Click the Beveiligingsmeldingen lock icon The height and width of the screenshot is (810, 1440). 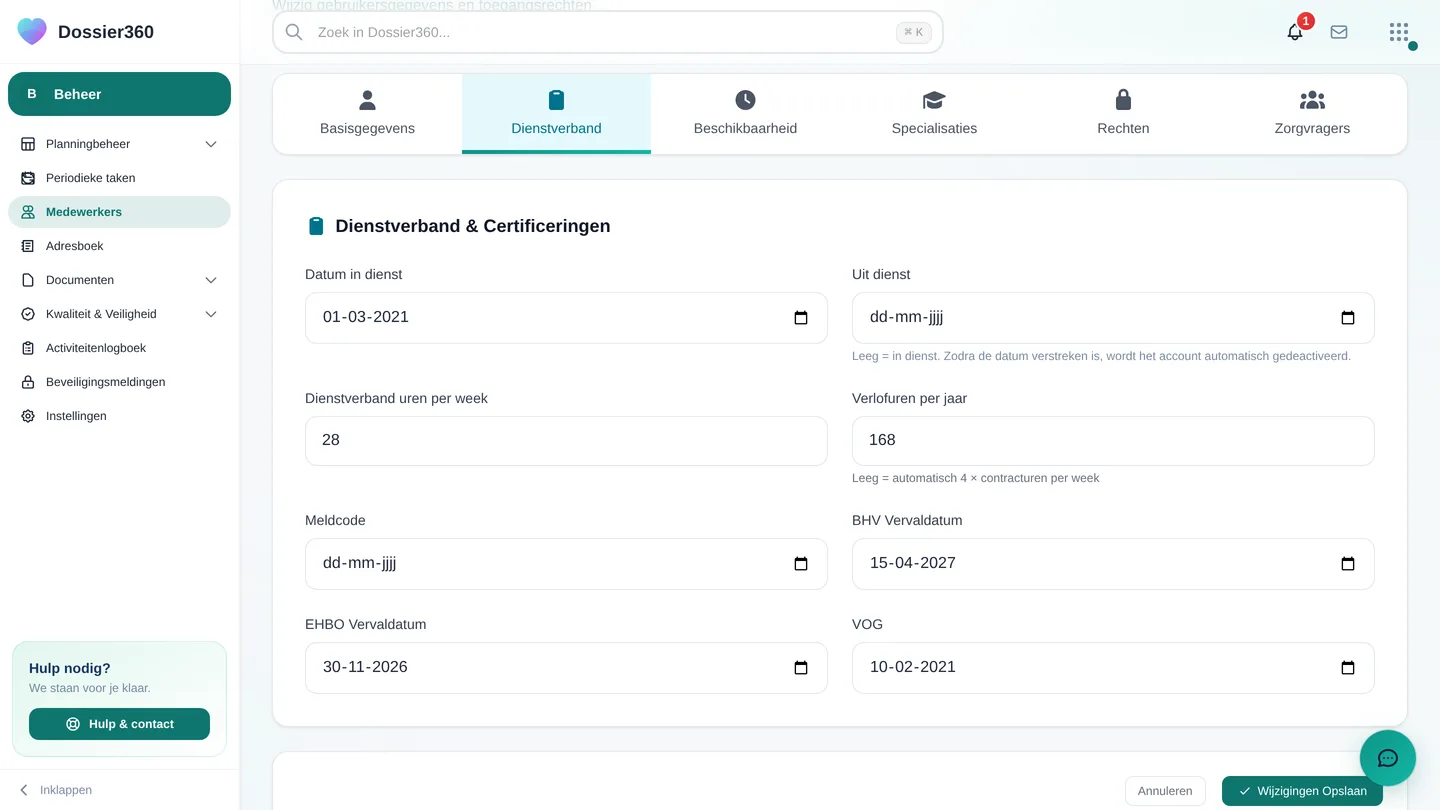28,382
